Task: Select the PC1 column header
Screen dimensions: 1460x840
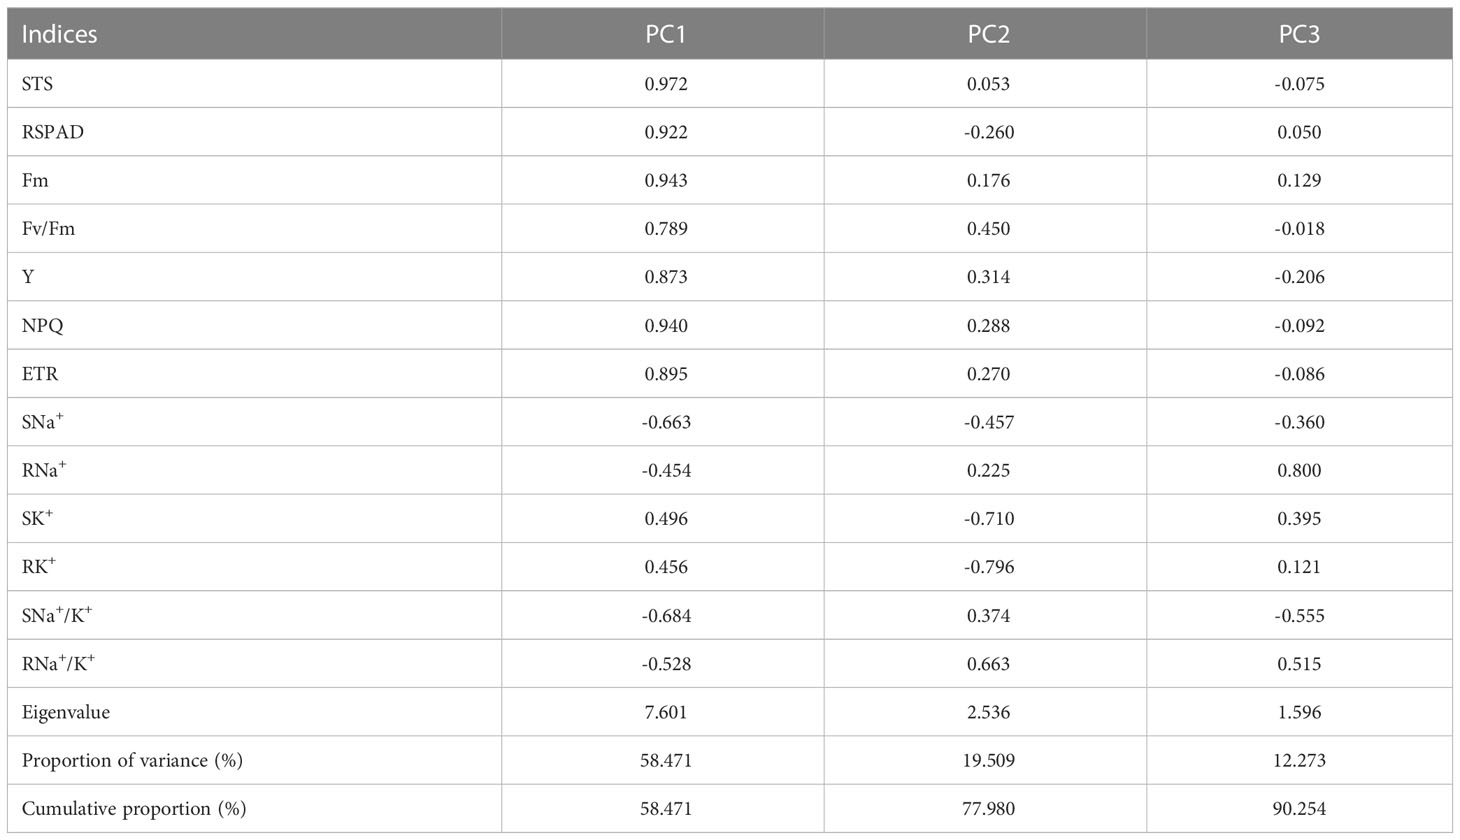Action: (x=665, y=34)
